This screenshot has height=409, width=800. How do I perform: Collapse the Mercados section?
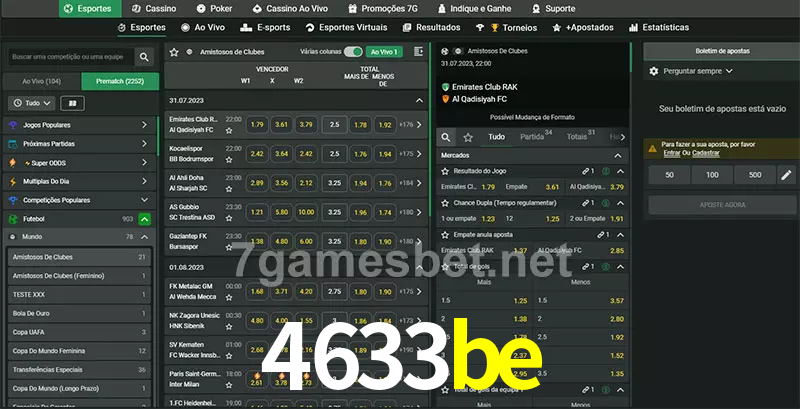[618, 156]
